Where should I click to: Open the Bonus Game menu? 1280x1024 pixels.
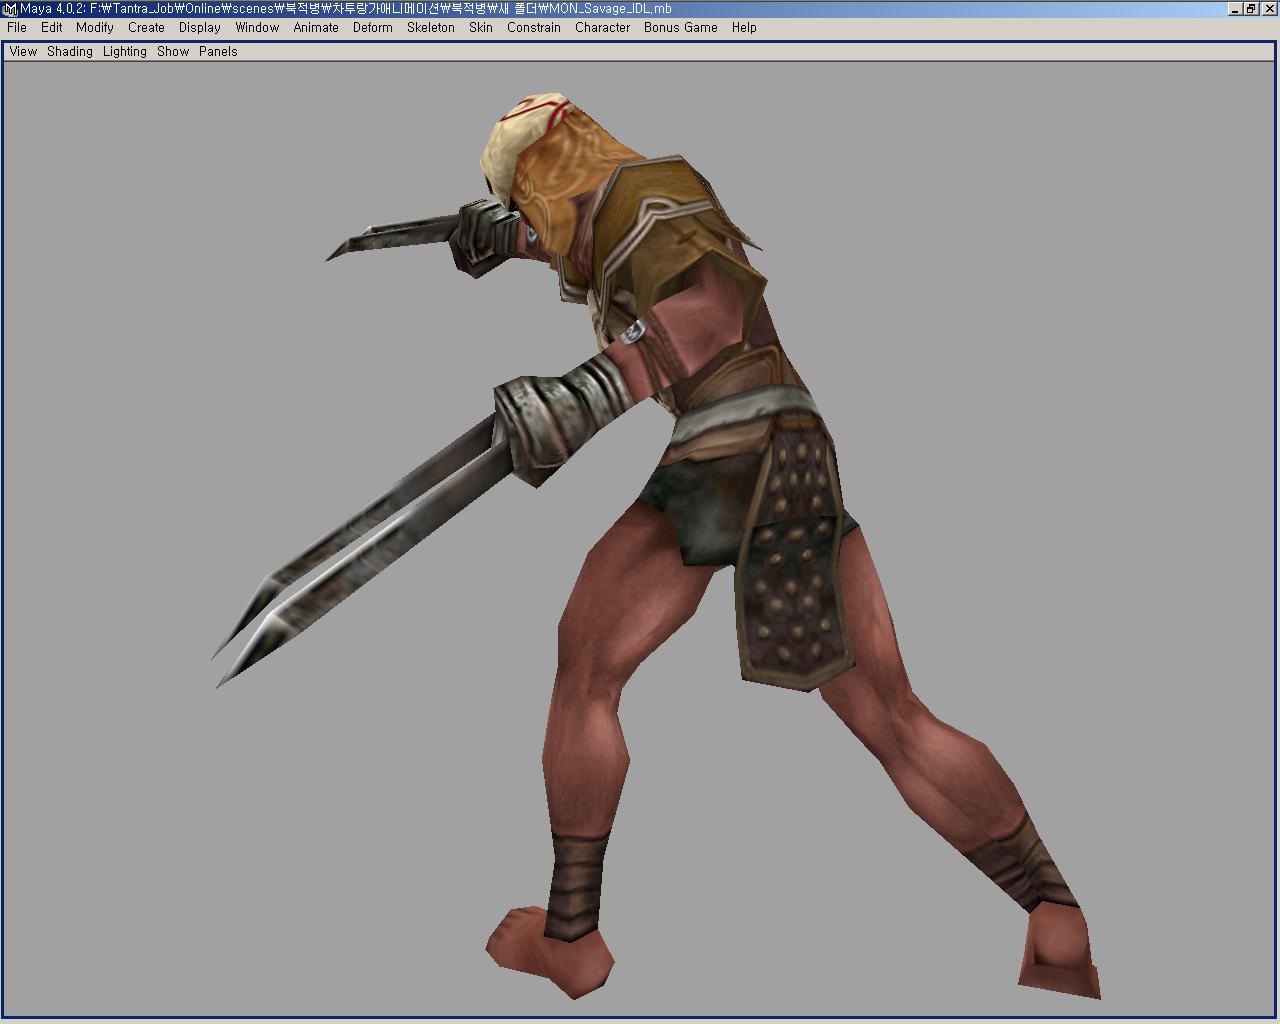coord(681,28)
